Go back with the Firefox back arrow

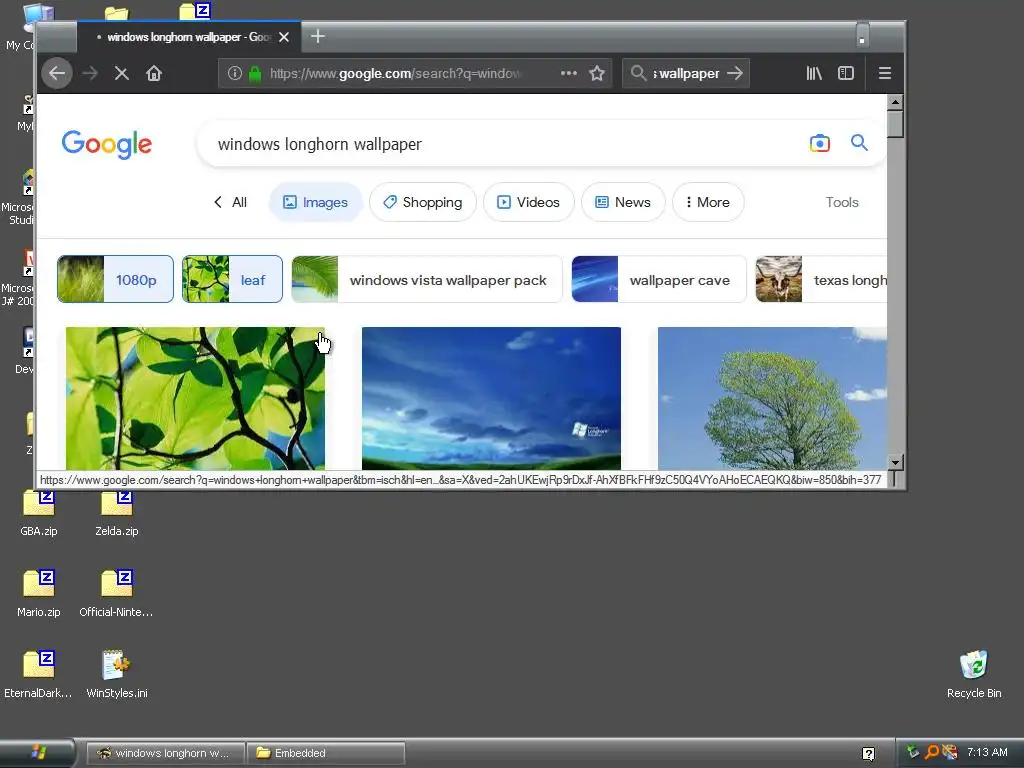pyautogui.click(x=57, y=73)
